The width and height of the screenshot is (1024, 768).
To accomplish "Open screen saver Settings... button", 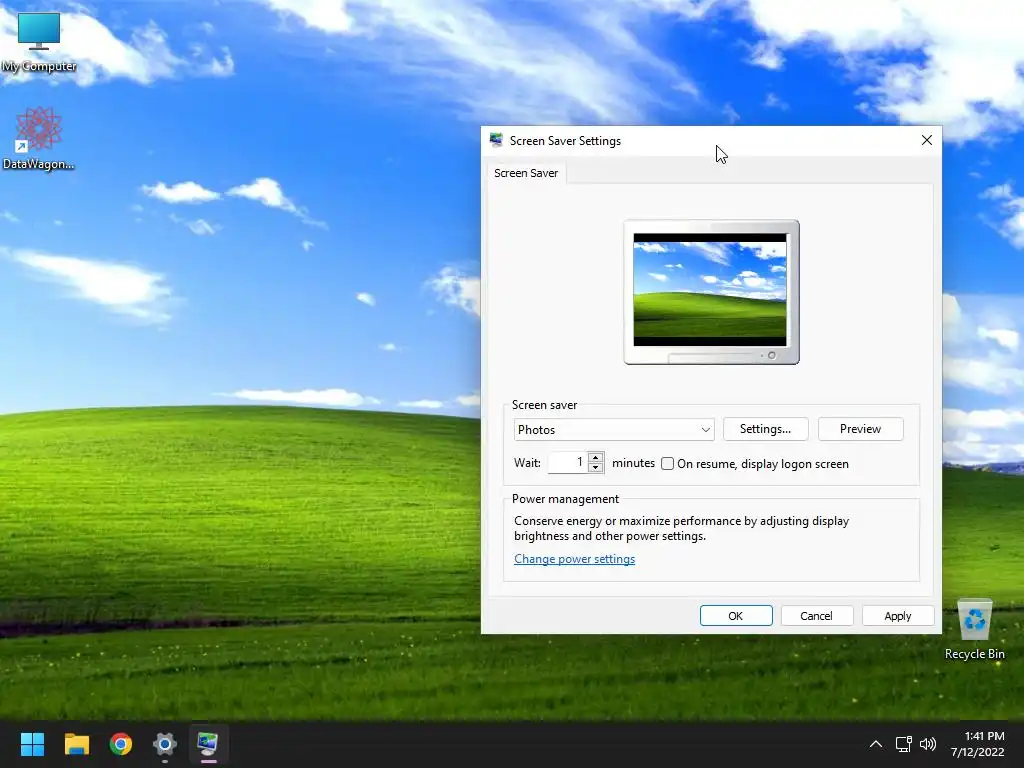I will click(x=765, y=429).
